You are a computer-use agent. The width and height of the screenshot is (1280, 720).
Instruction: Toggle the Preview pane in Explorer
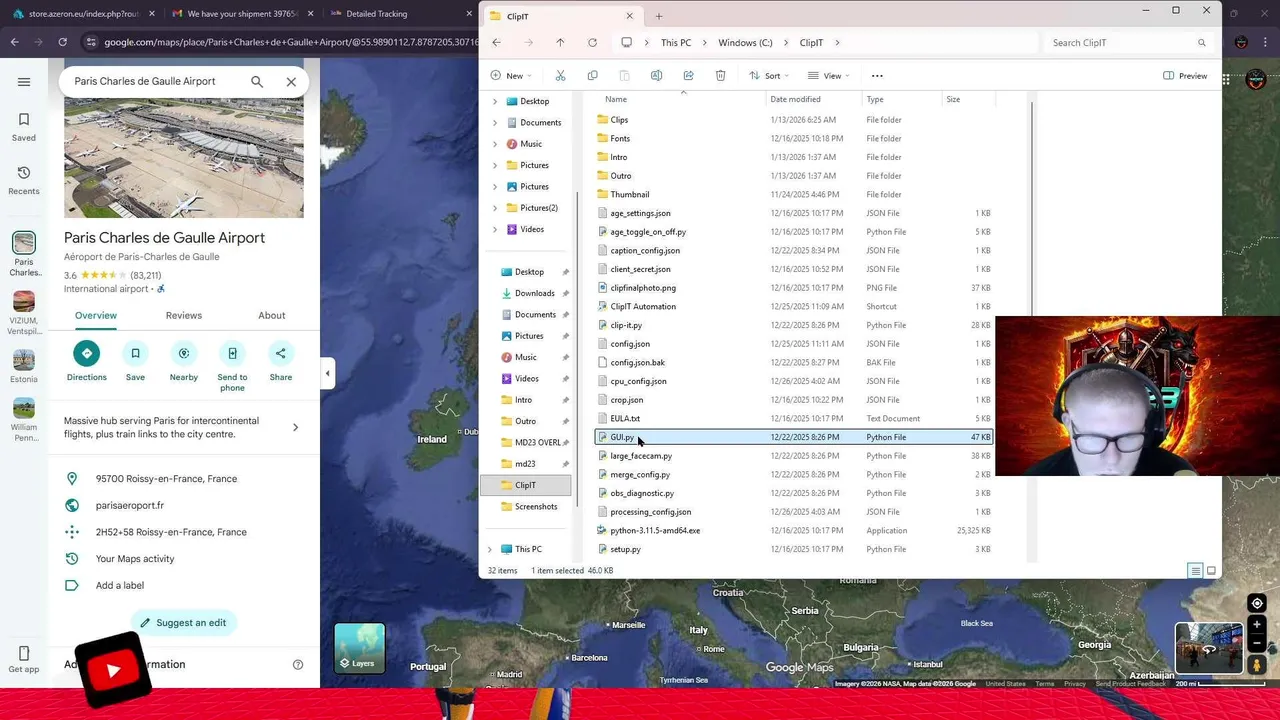pyautogui.click(x=1185, y=76)
